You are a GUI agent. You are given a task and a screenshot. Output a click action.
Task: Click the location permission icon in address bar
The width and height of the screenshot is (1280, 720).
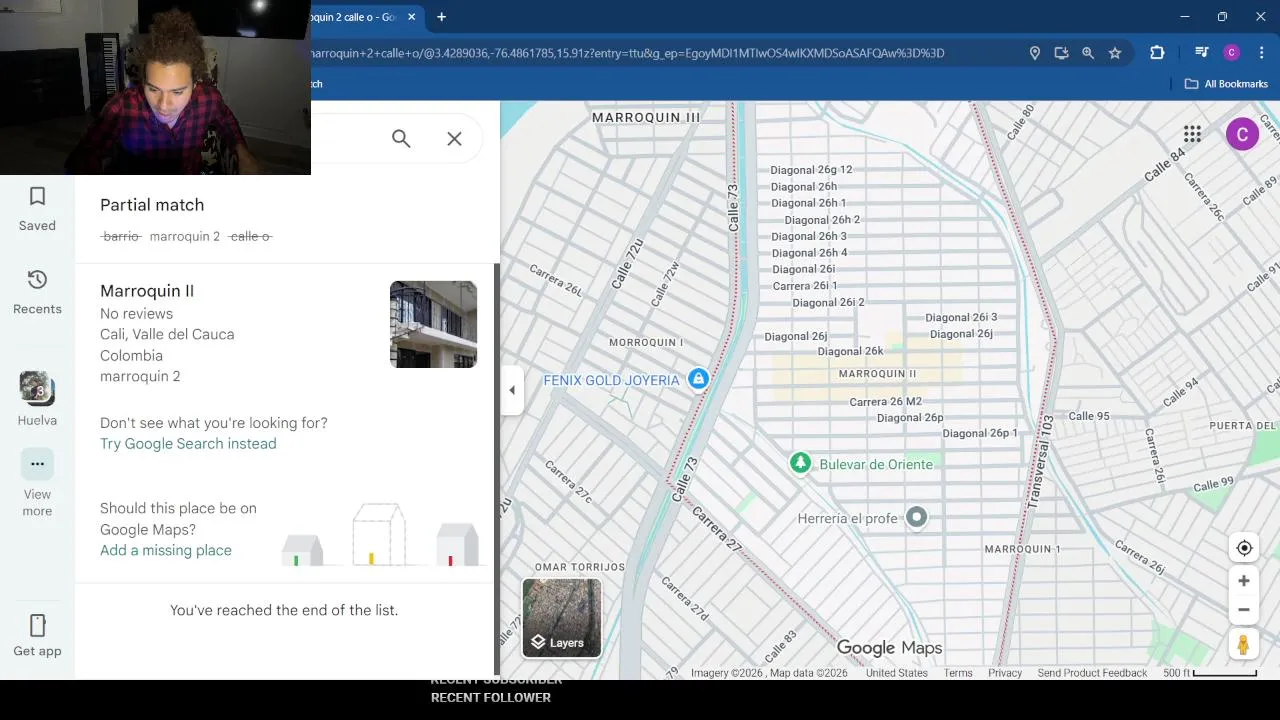click(1035, 53)
